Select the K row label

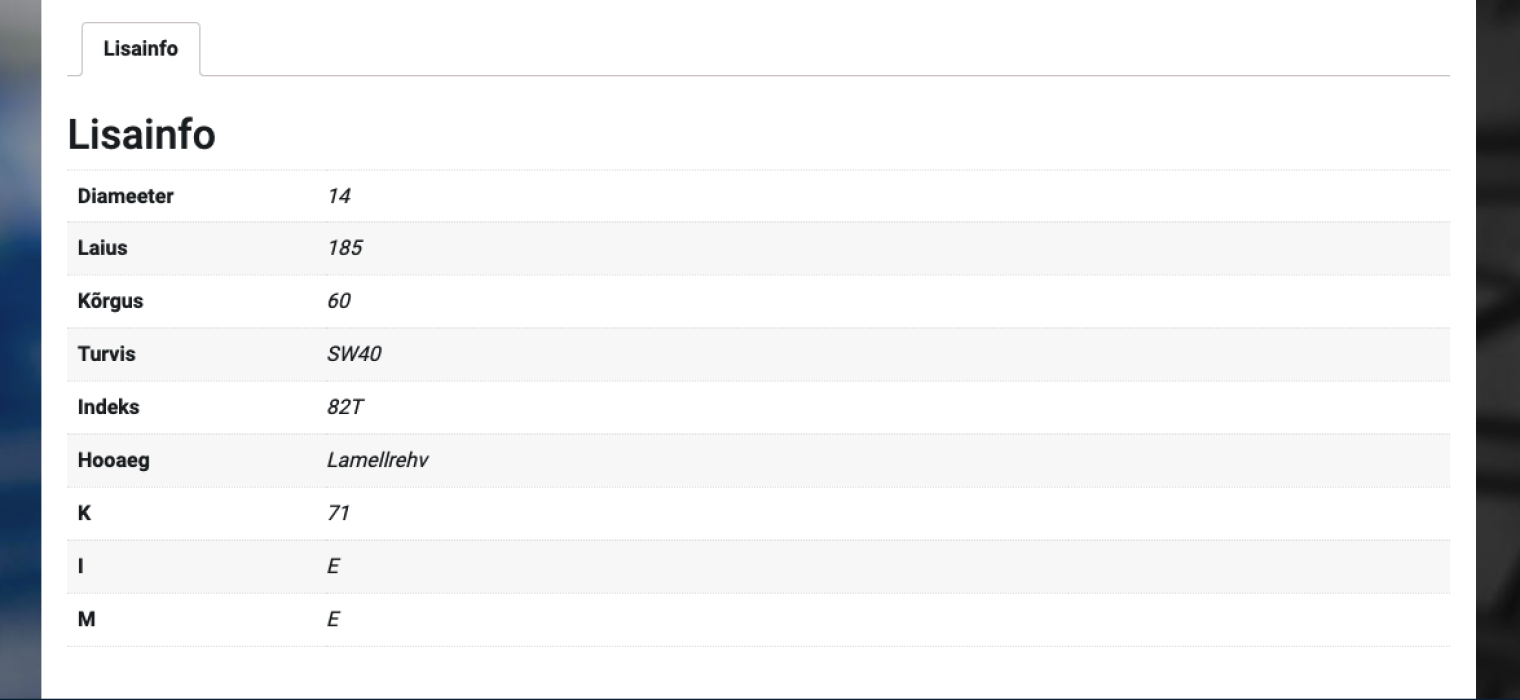click(84, 513)
